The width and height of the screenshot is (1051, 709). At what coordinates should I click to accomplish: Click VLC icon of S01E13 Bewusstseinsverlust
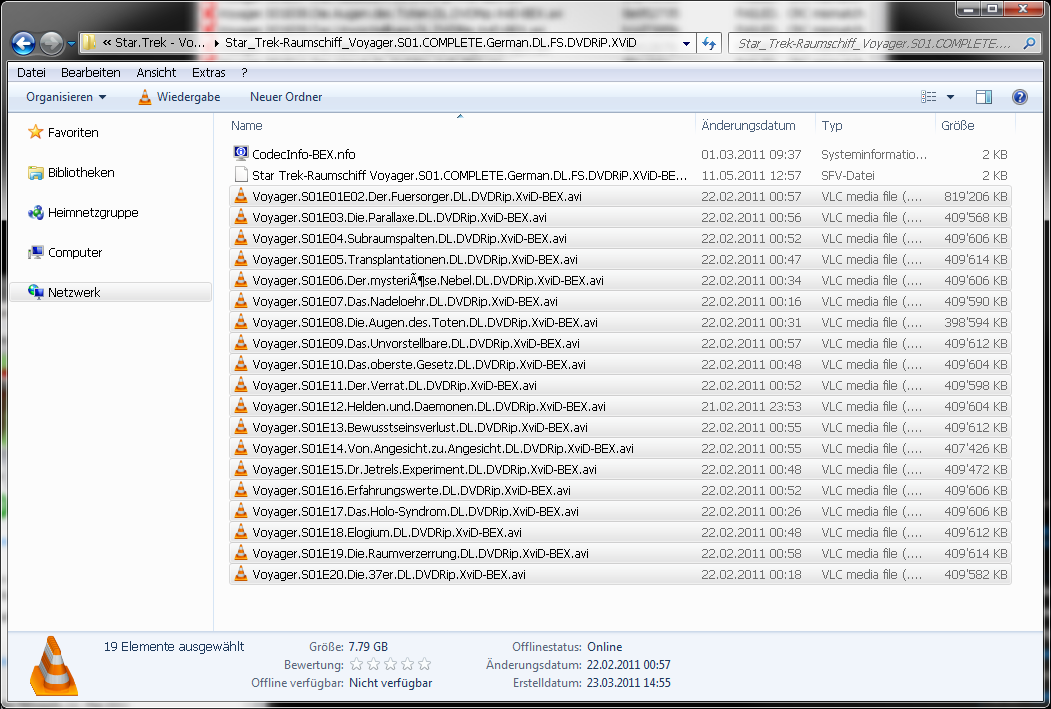coord(241,427)
